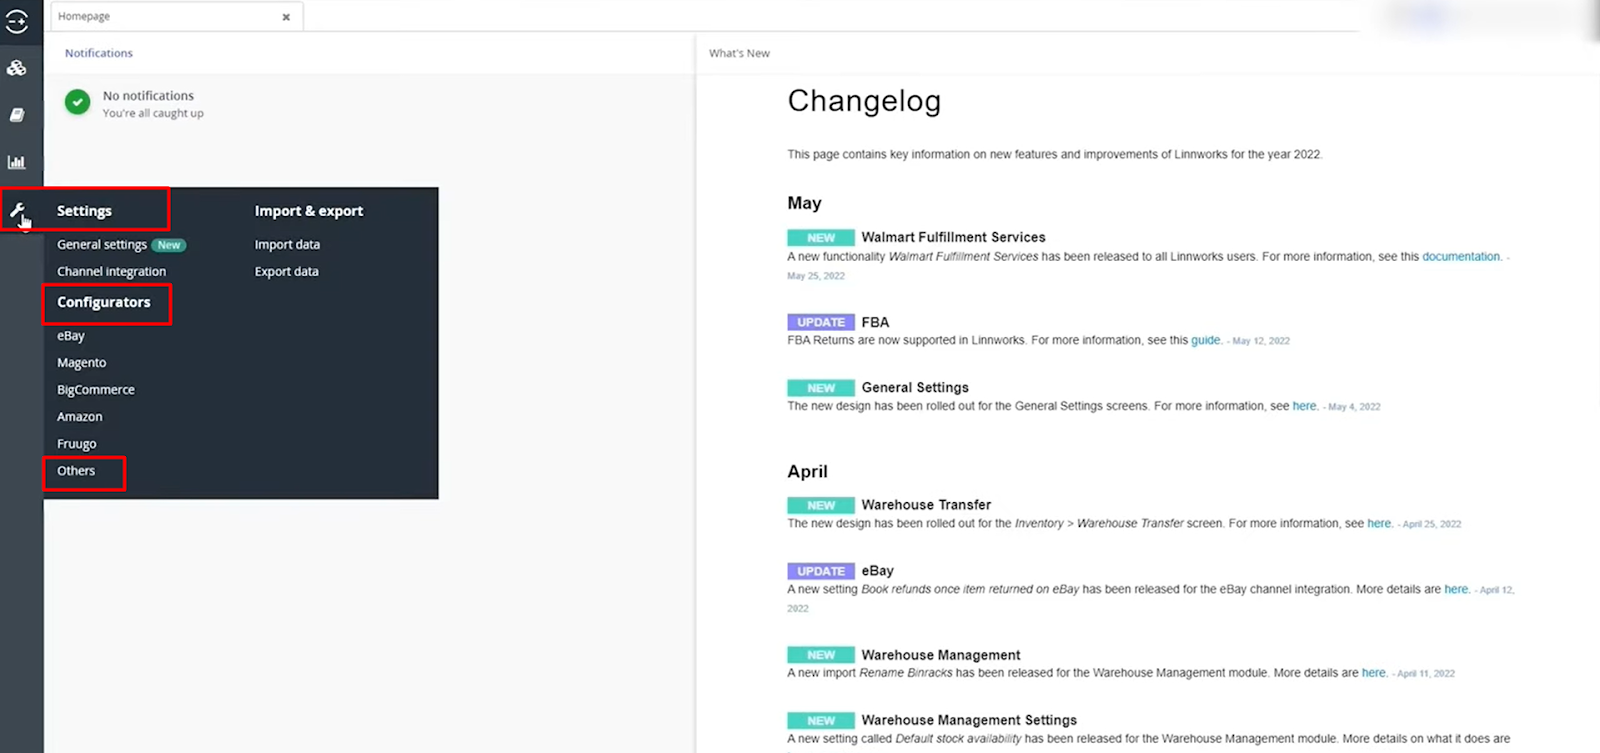
Task: Follow the Warehouse Management here link
Action: [1374, 673]
